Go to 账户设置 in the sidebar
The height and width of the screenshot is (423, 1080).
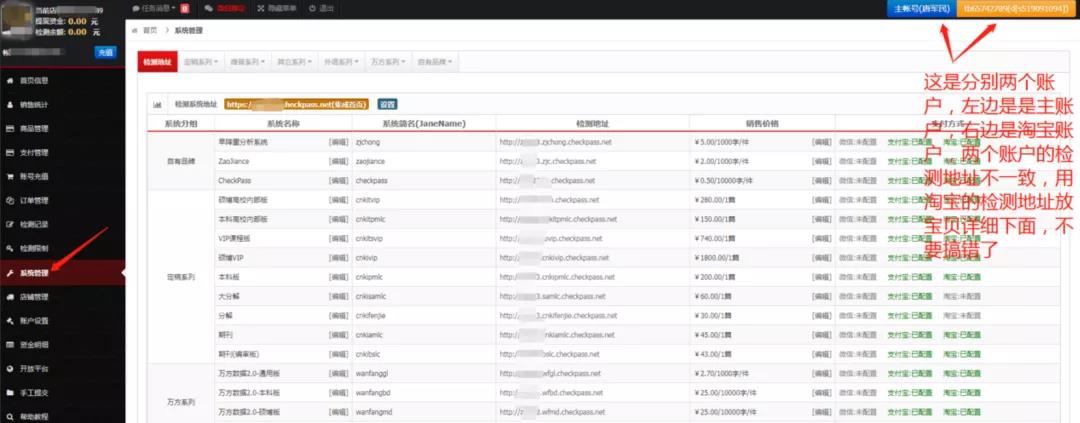(62, 320)
